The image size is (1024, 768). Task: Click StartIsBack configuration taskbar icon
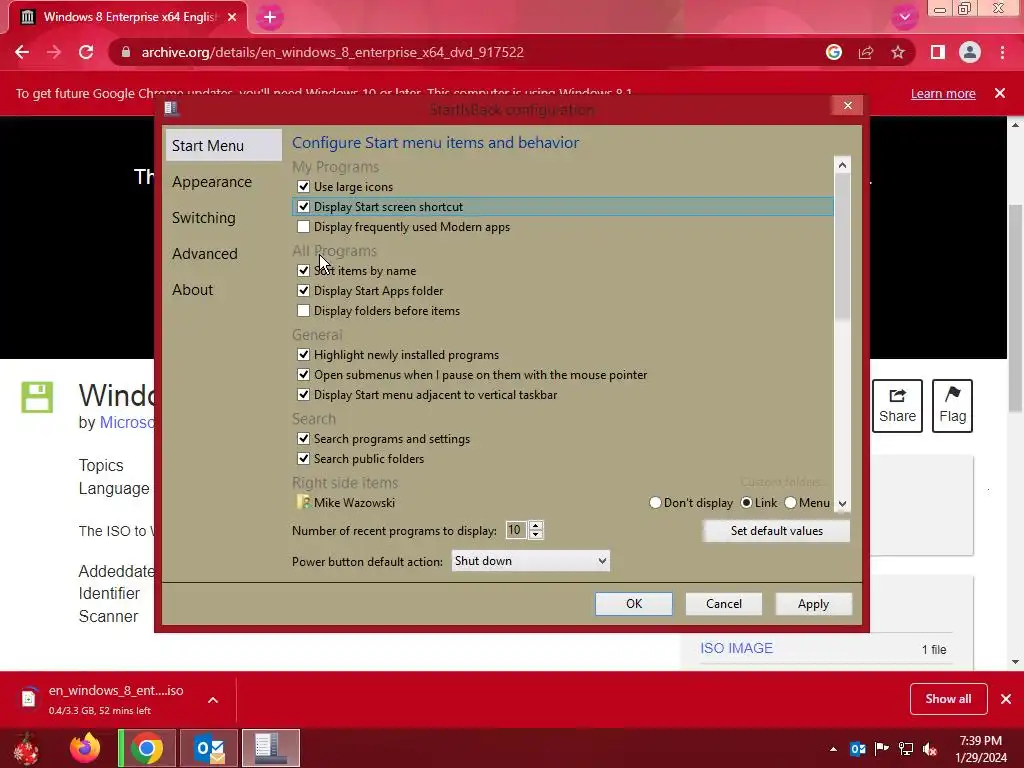pyautogui.click(x=270, y=748)
